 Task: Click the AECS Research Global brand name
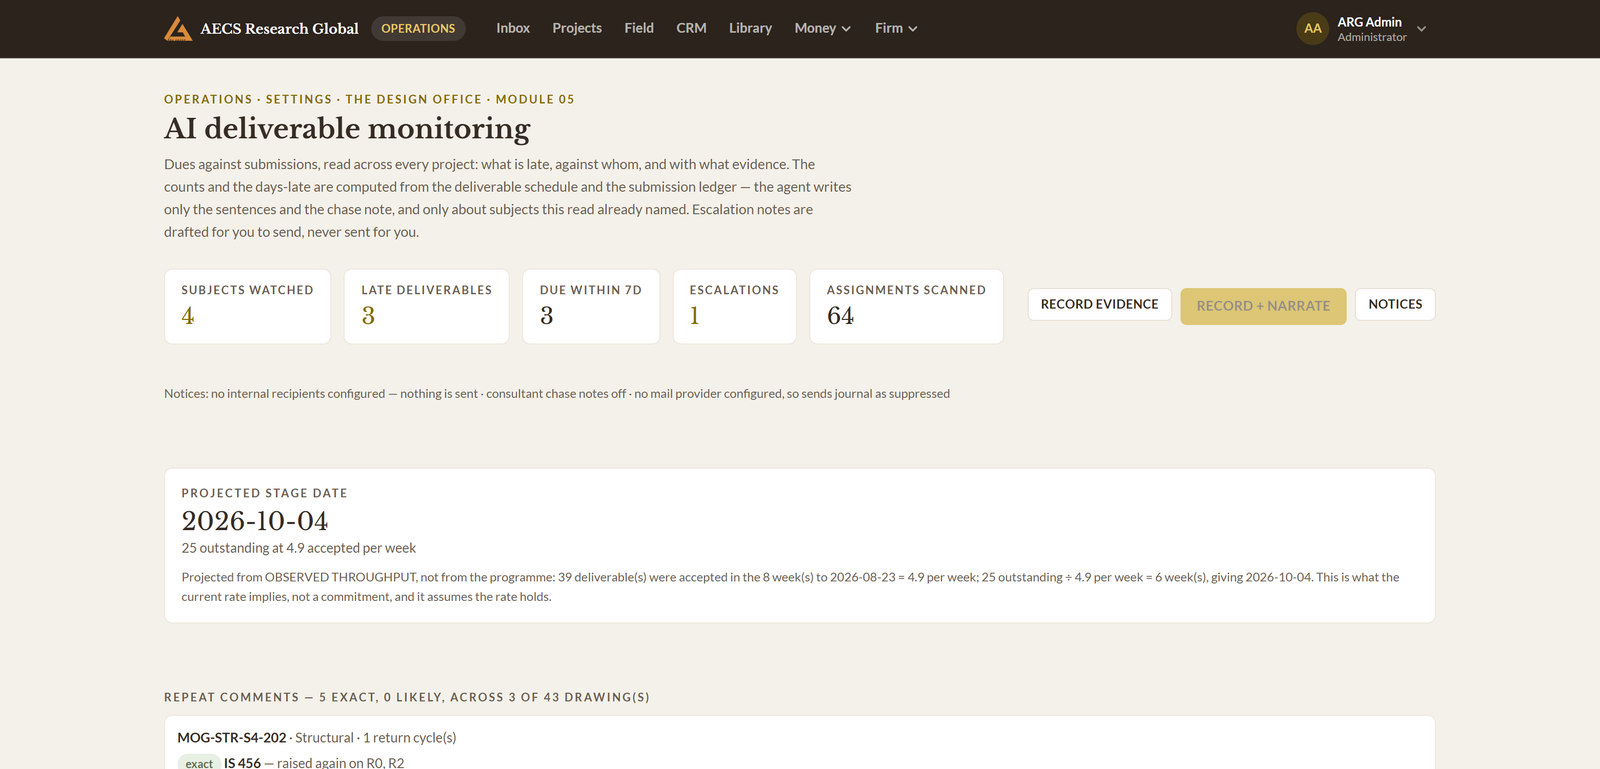(279, 29)
